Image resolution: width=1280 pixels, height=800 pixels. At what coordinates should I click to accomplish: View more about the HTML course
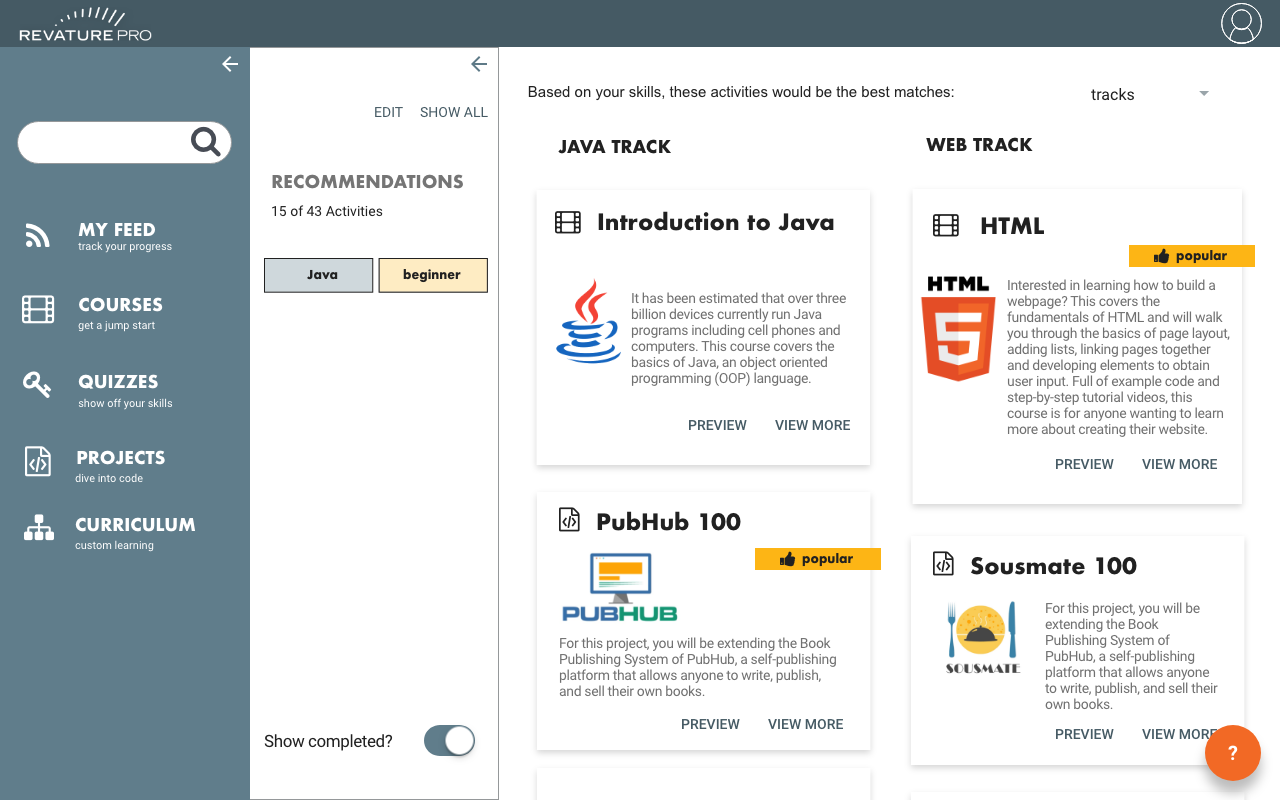[x=1180, y=464]
